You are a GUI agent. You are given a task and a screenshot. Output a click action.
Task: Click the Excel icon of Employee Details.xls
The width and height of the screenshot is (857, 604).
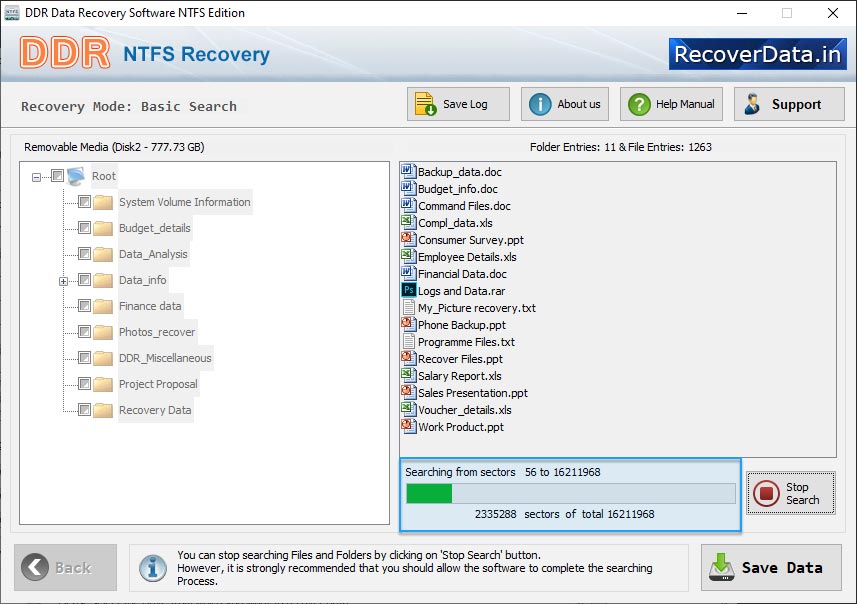408,256
